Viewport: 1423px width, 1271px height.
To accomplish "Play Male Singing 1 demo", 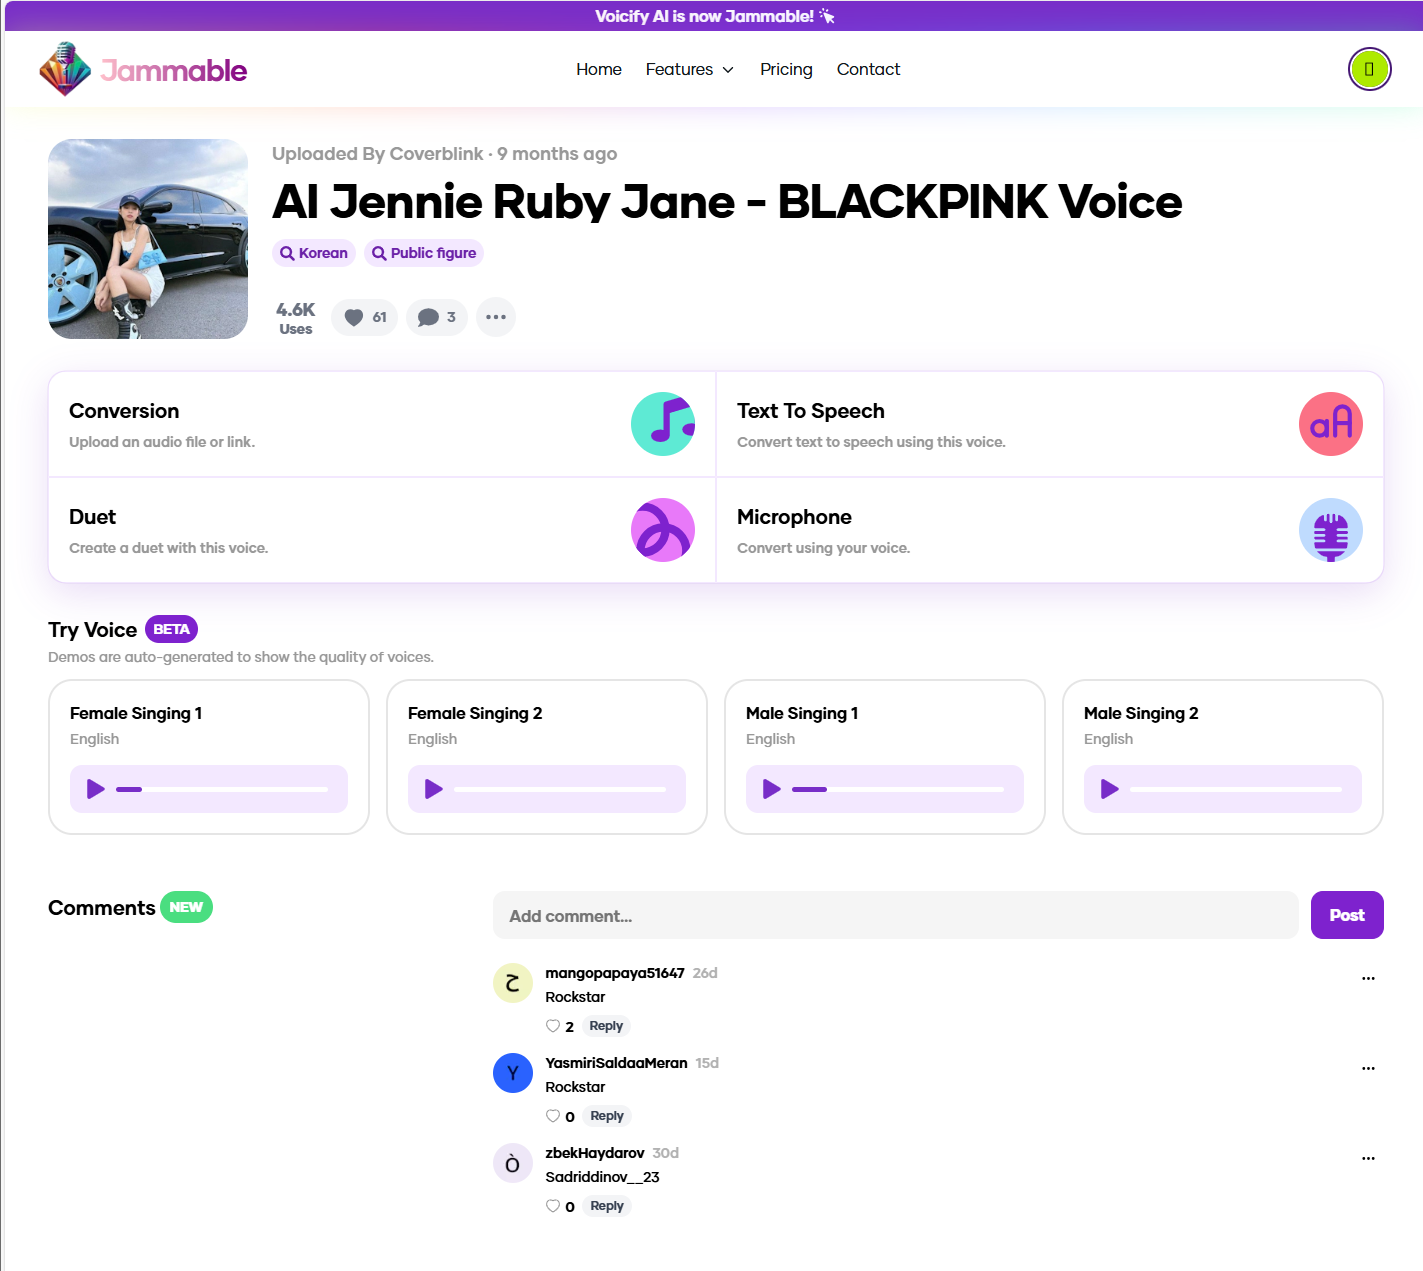I will coord(772,789).
